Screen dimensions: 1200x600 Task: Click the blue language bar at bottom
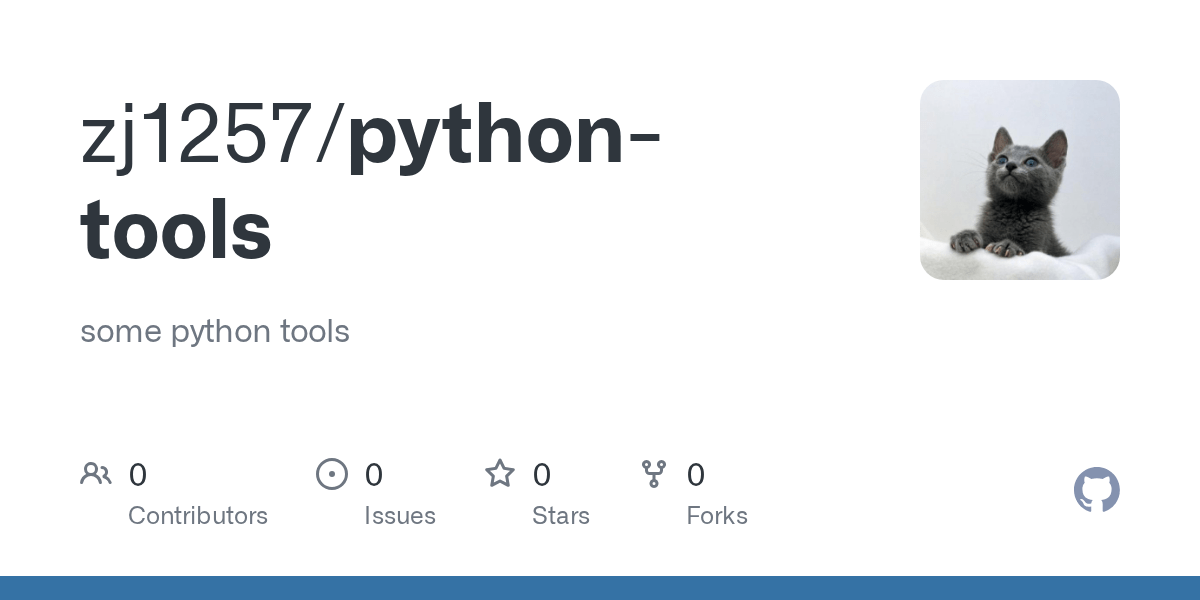[600, 588]
